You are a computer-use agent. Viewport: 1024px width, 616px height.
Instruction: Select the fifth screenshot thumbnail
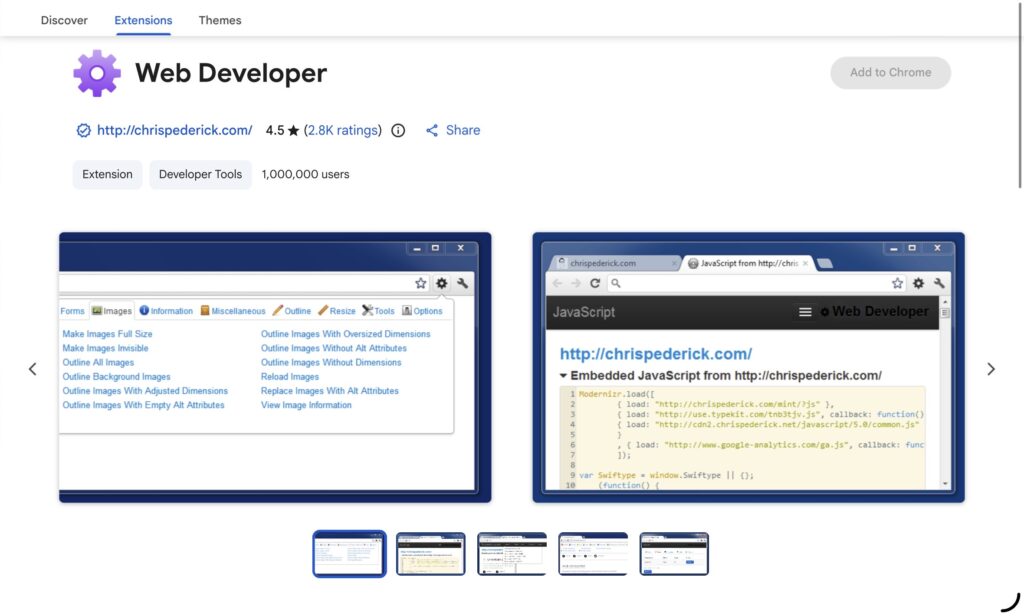674,554
